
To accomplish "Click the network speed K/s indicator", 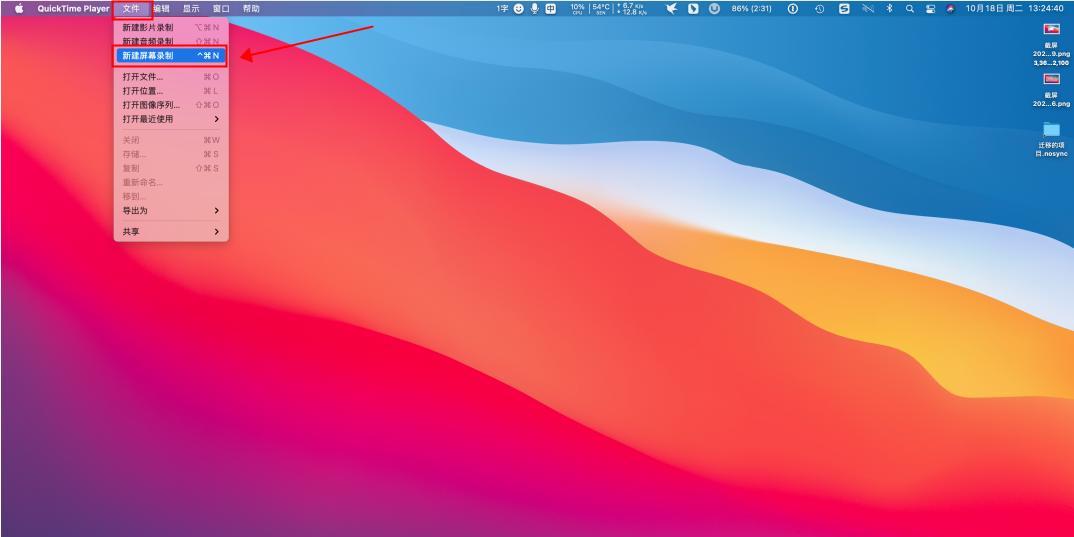I will [x=632, y=9].
